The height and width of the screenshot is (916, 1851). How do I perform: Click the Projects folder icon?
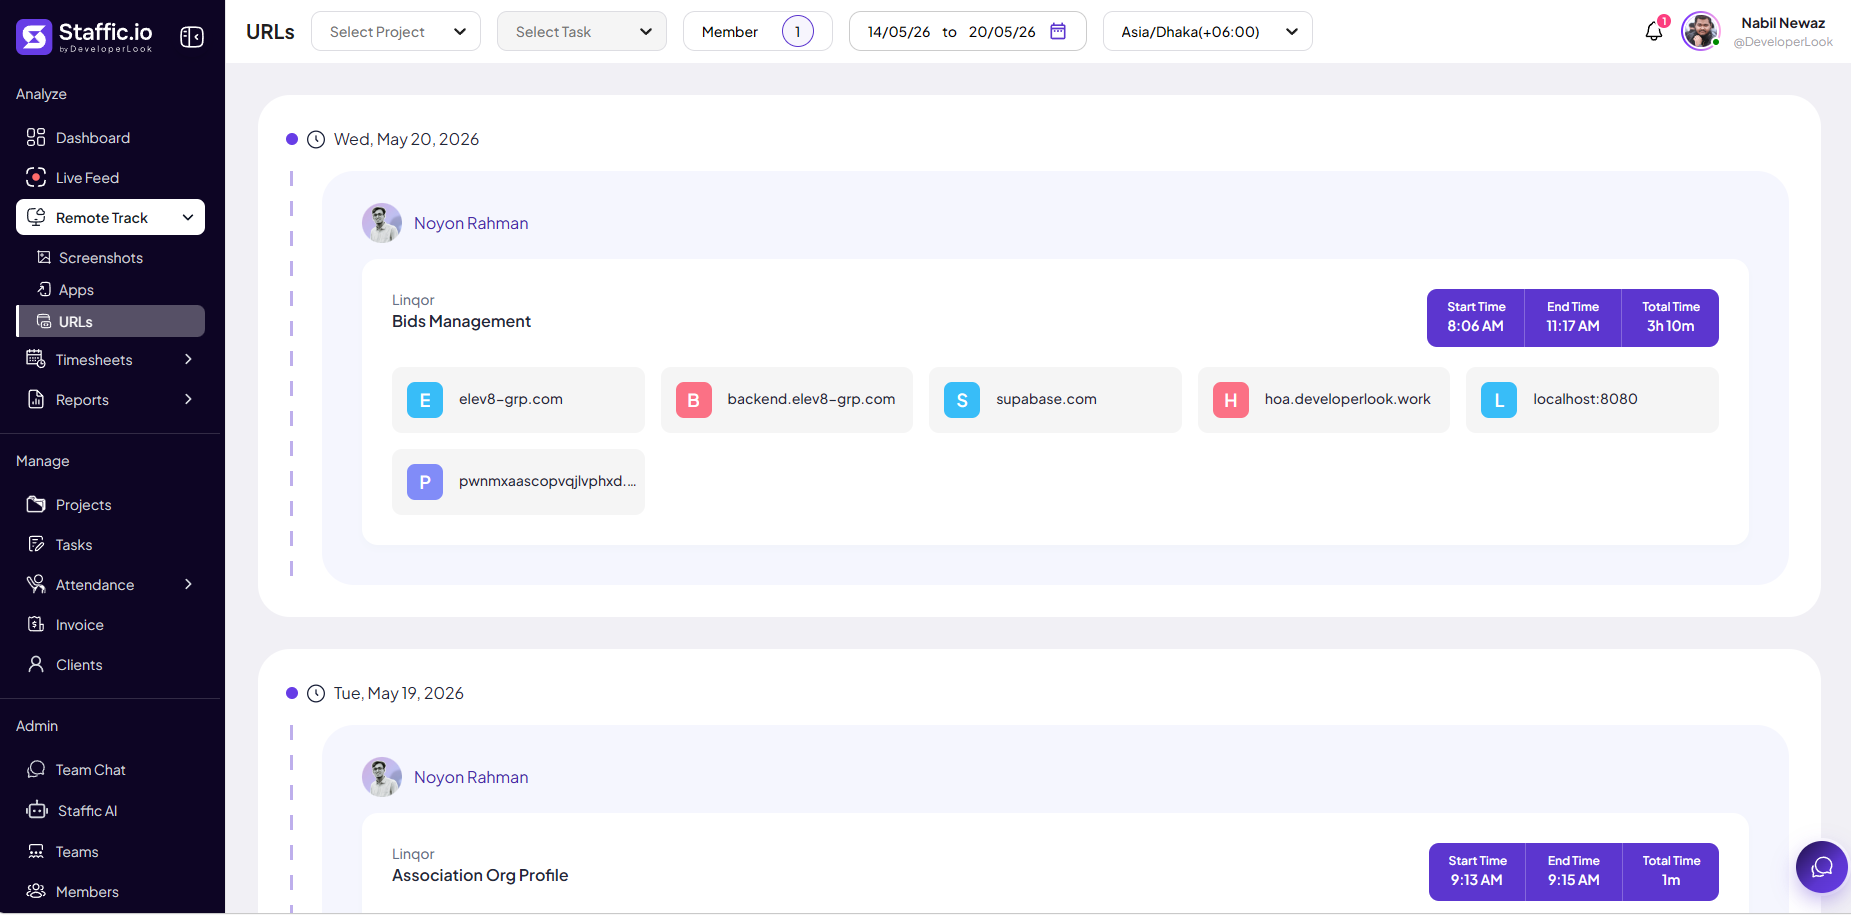point(36,504)
